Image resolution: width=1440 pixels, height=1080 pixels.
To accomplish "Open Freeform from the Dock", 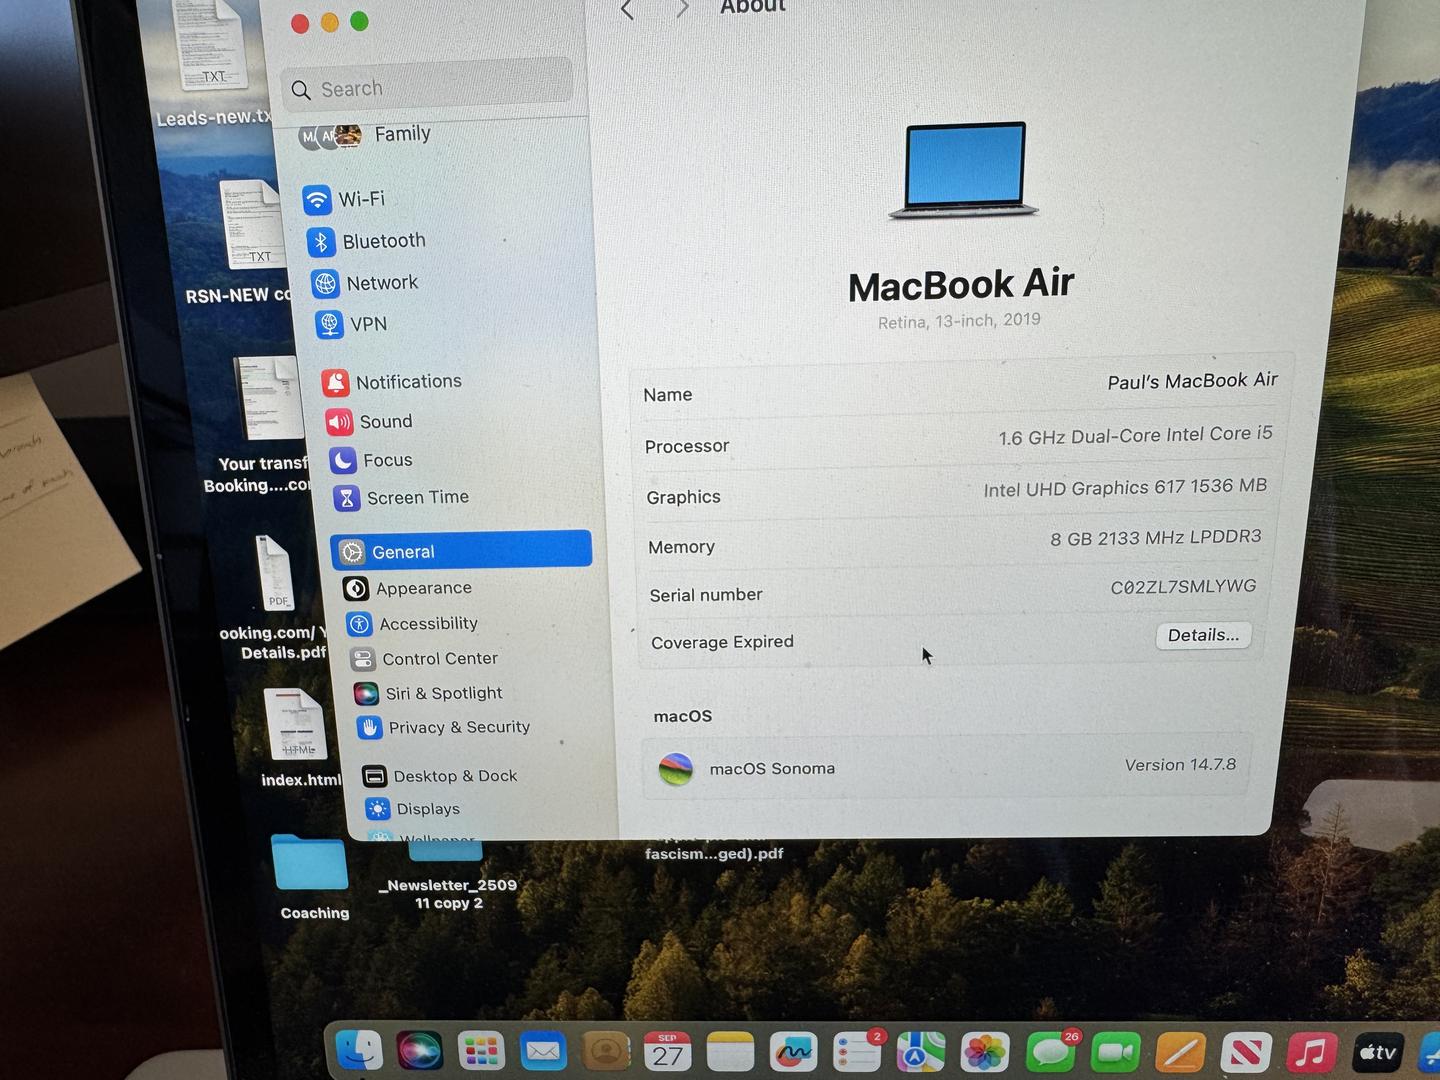I will click(x=793, y=1052).
